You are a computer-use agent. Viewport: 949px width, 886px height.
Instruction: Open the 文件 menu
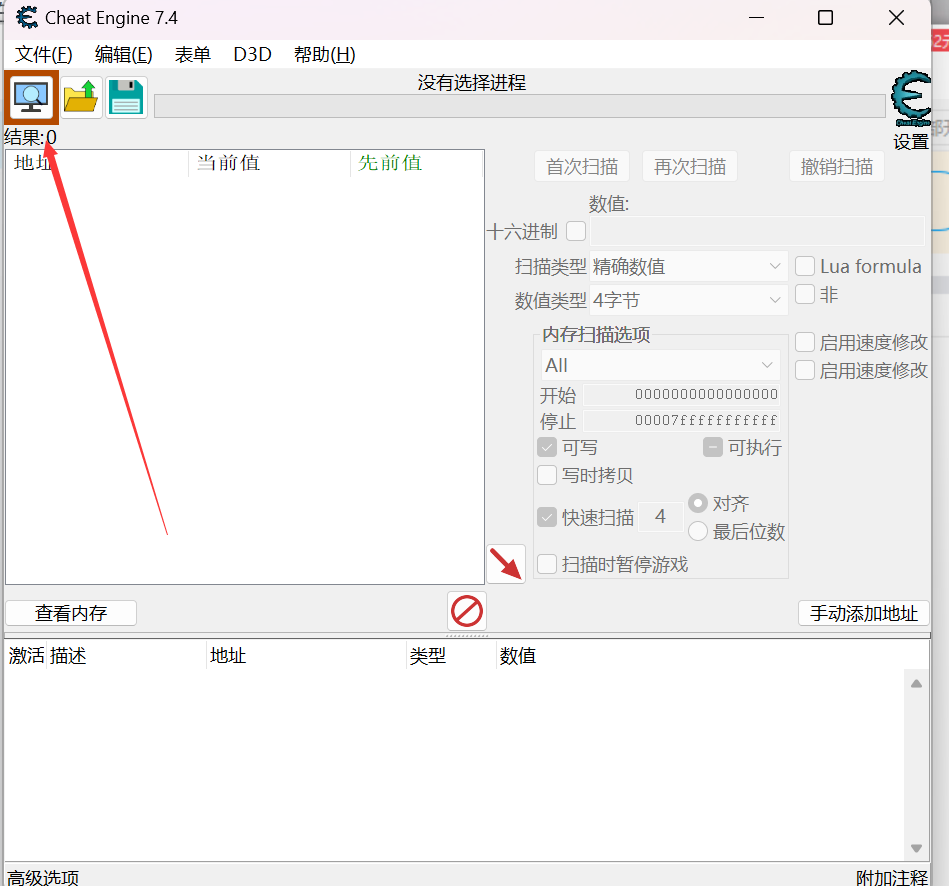point(42,54)
